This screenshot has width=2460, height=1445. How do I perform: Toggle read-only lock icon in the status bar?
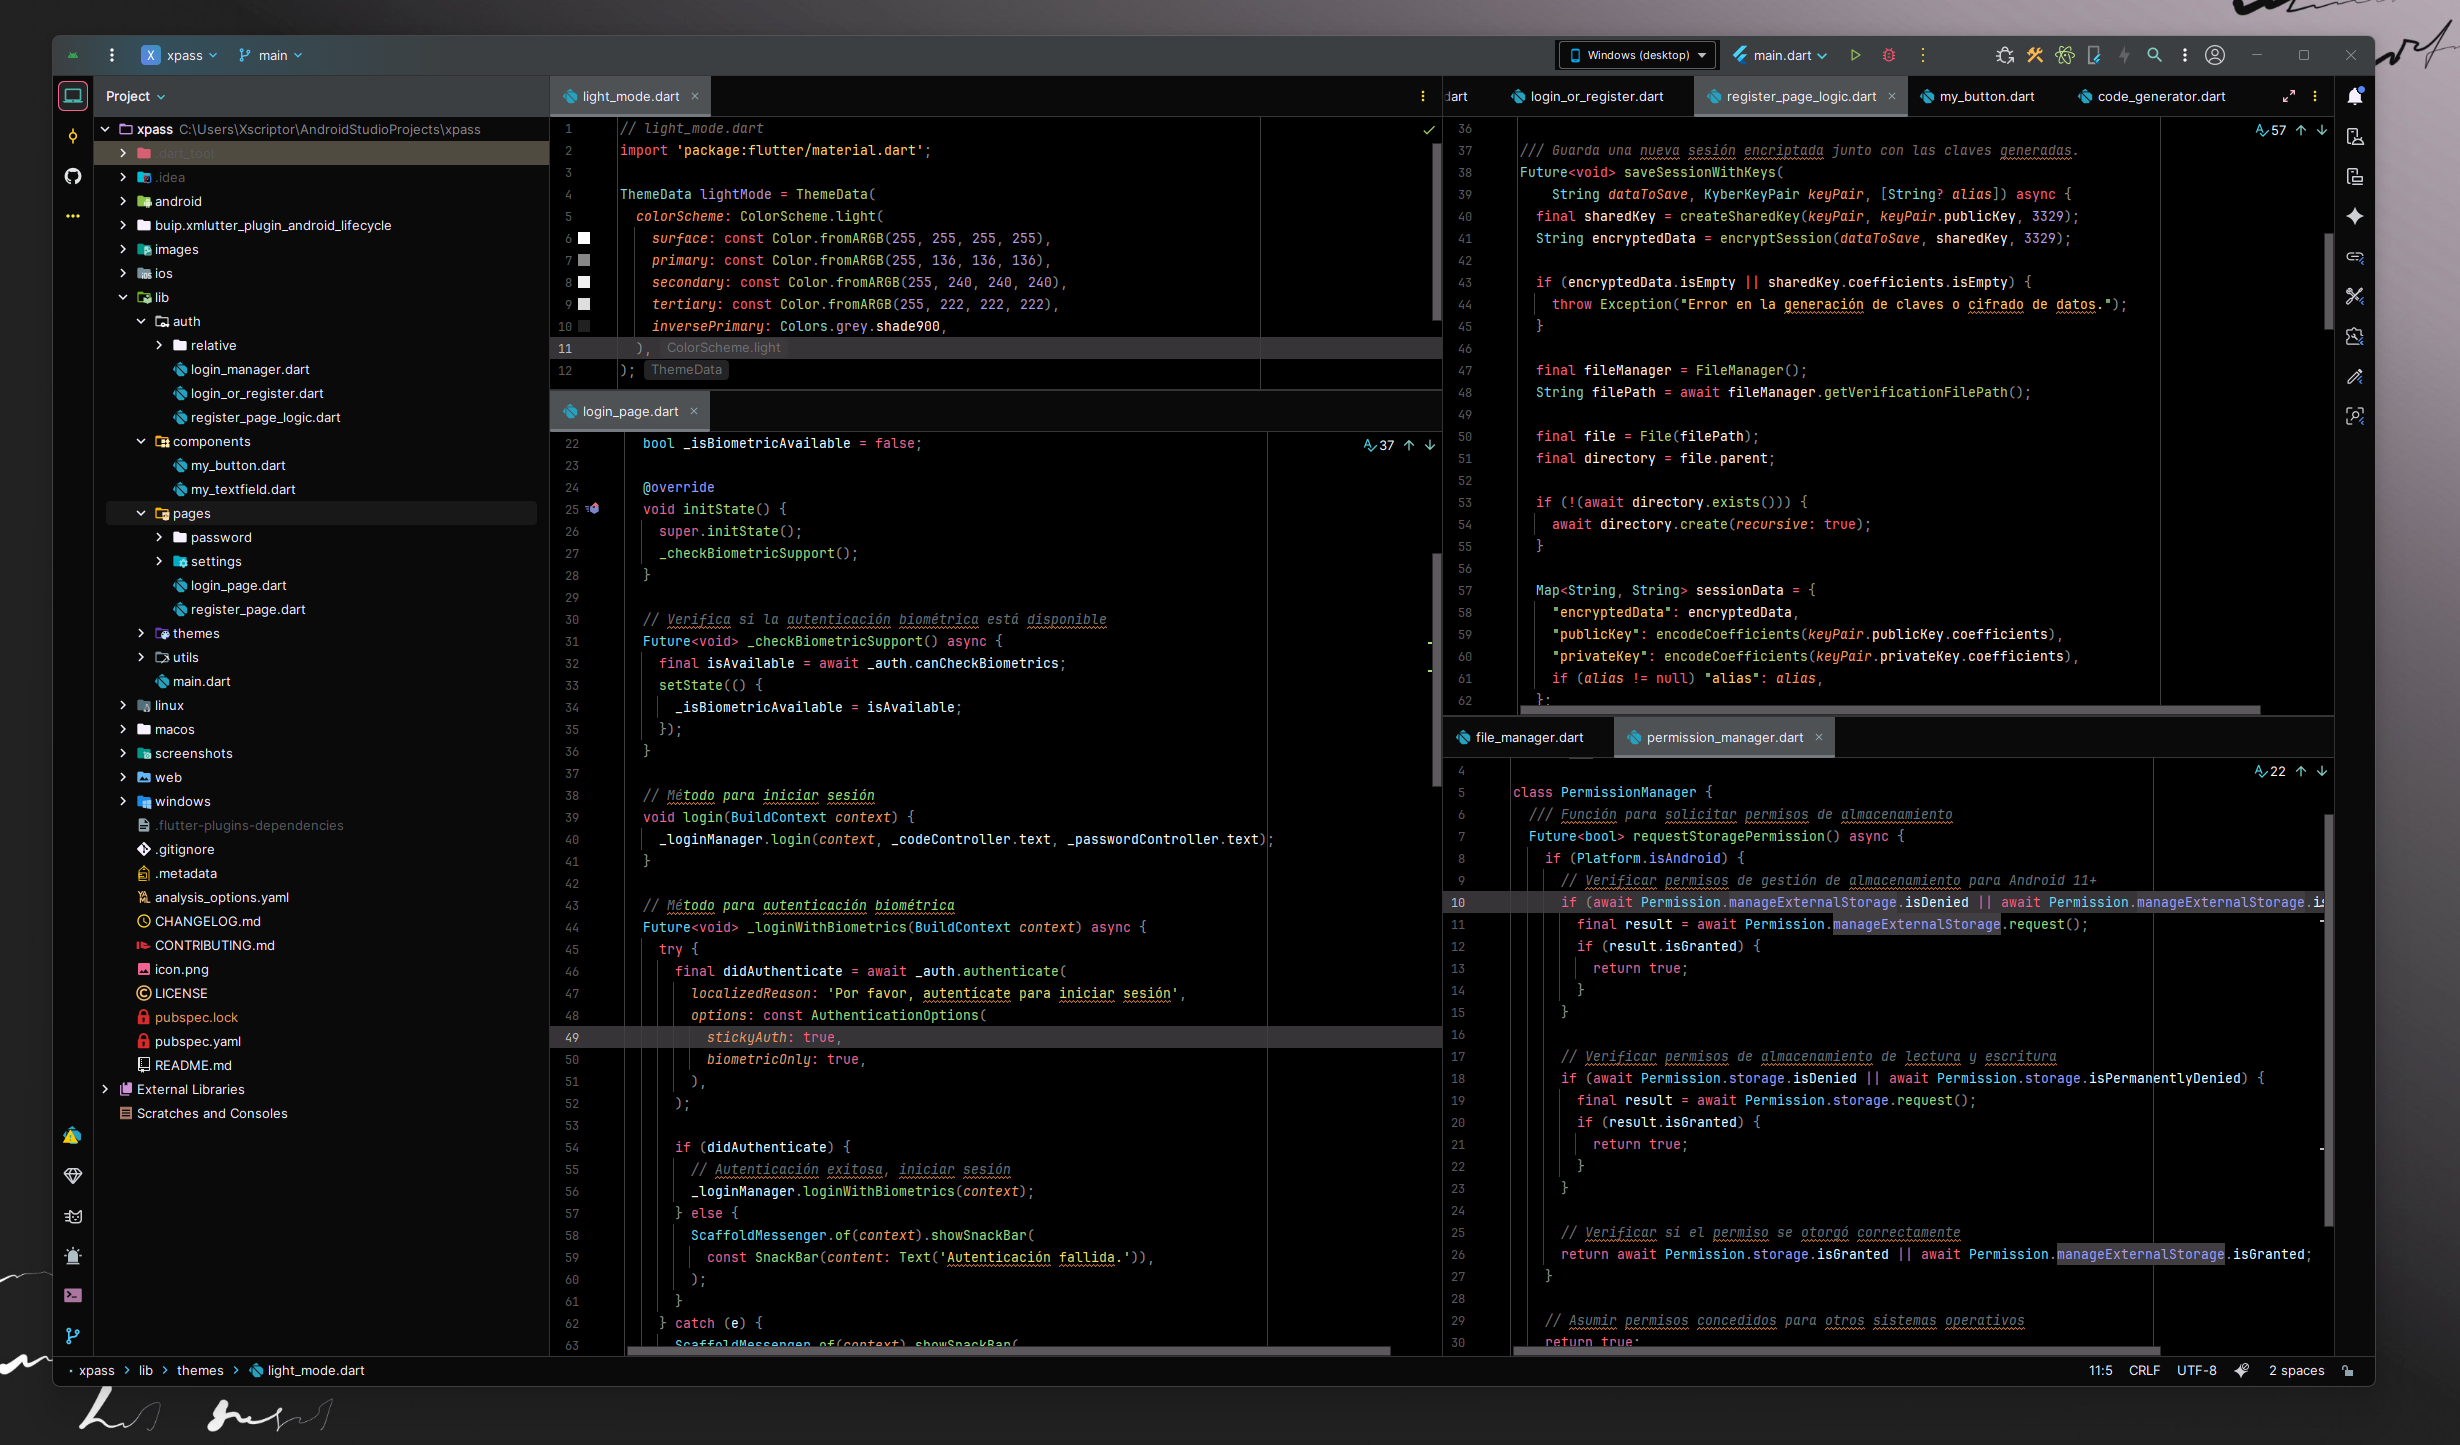[x=2347, y=1371]
